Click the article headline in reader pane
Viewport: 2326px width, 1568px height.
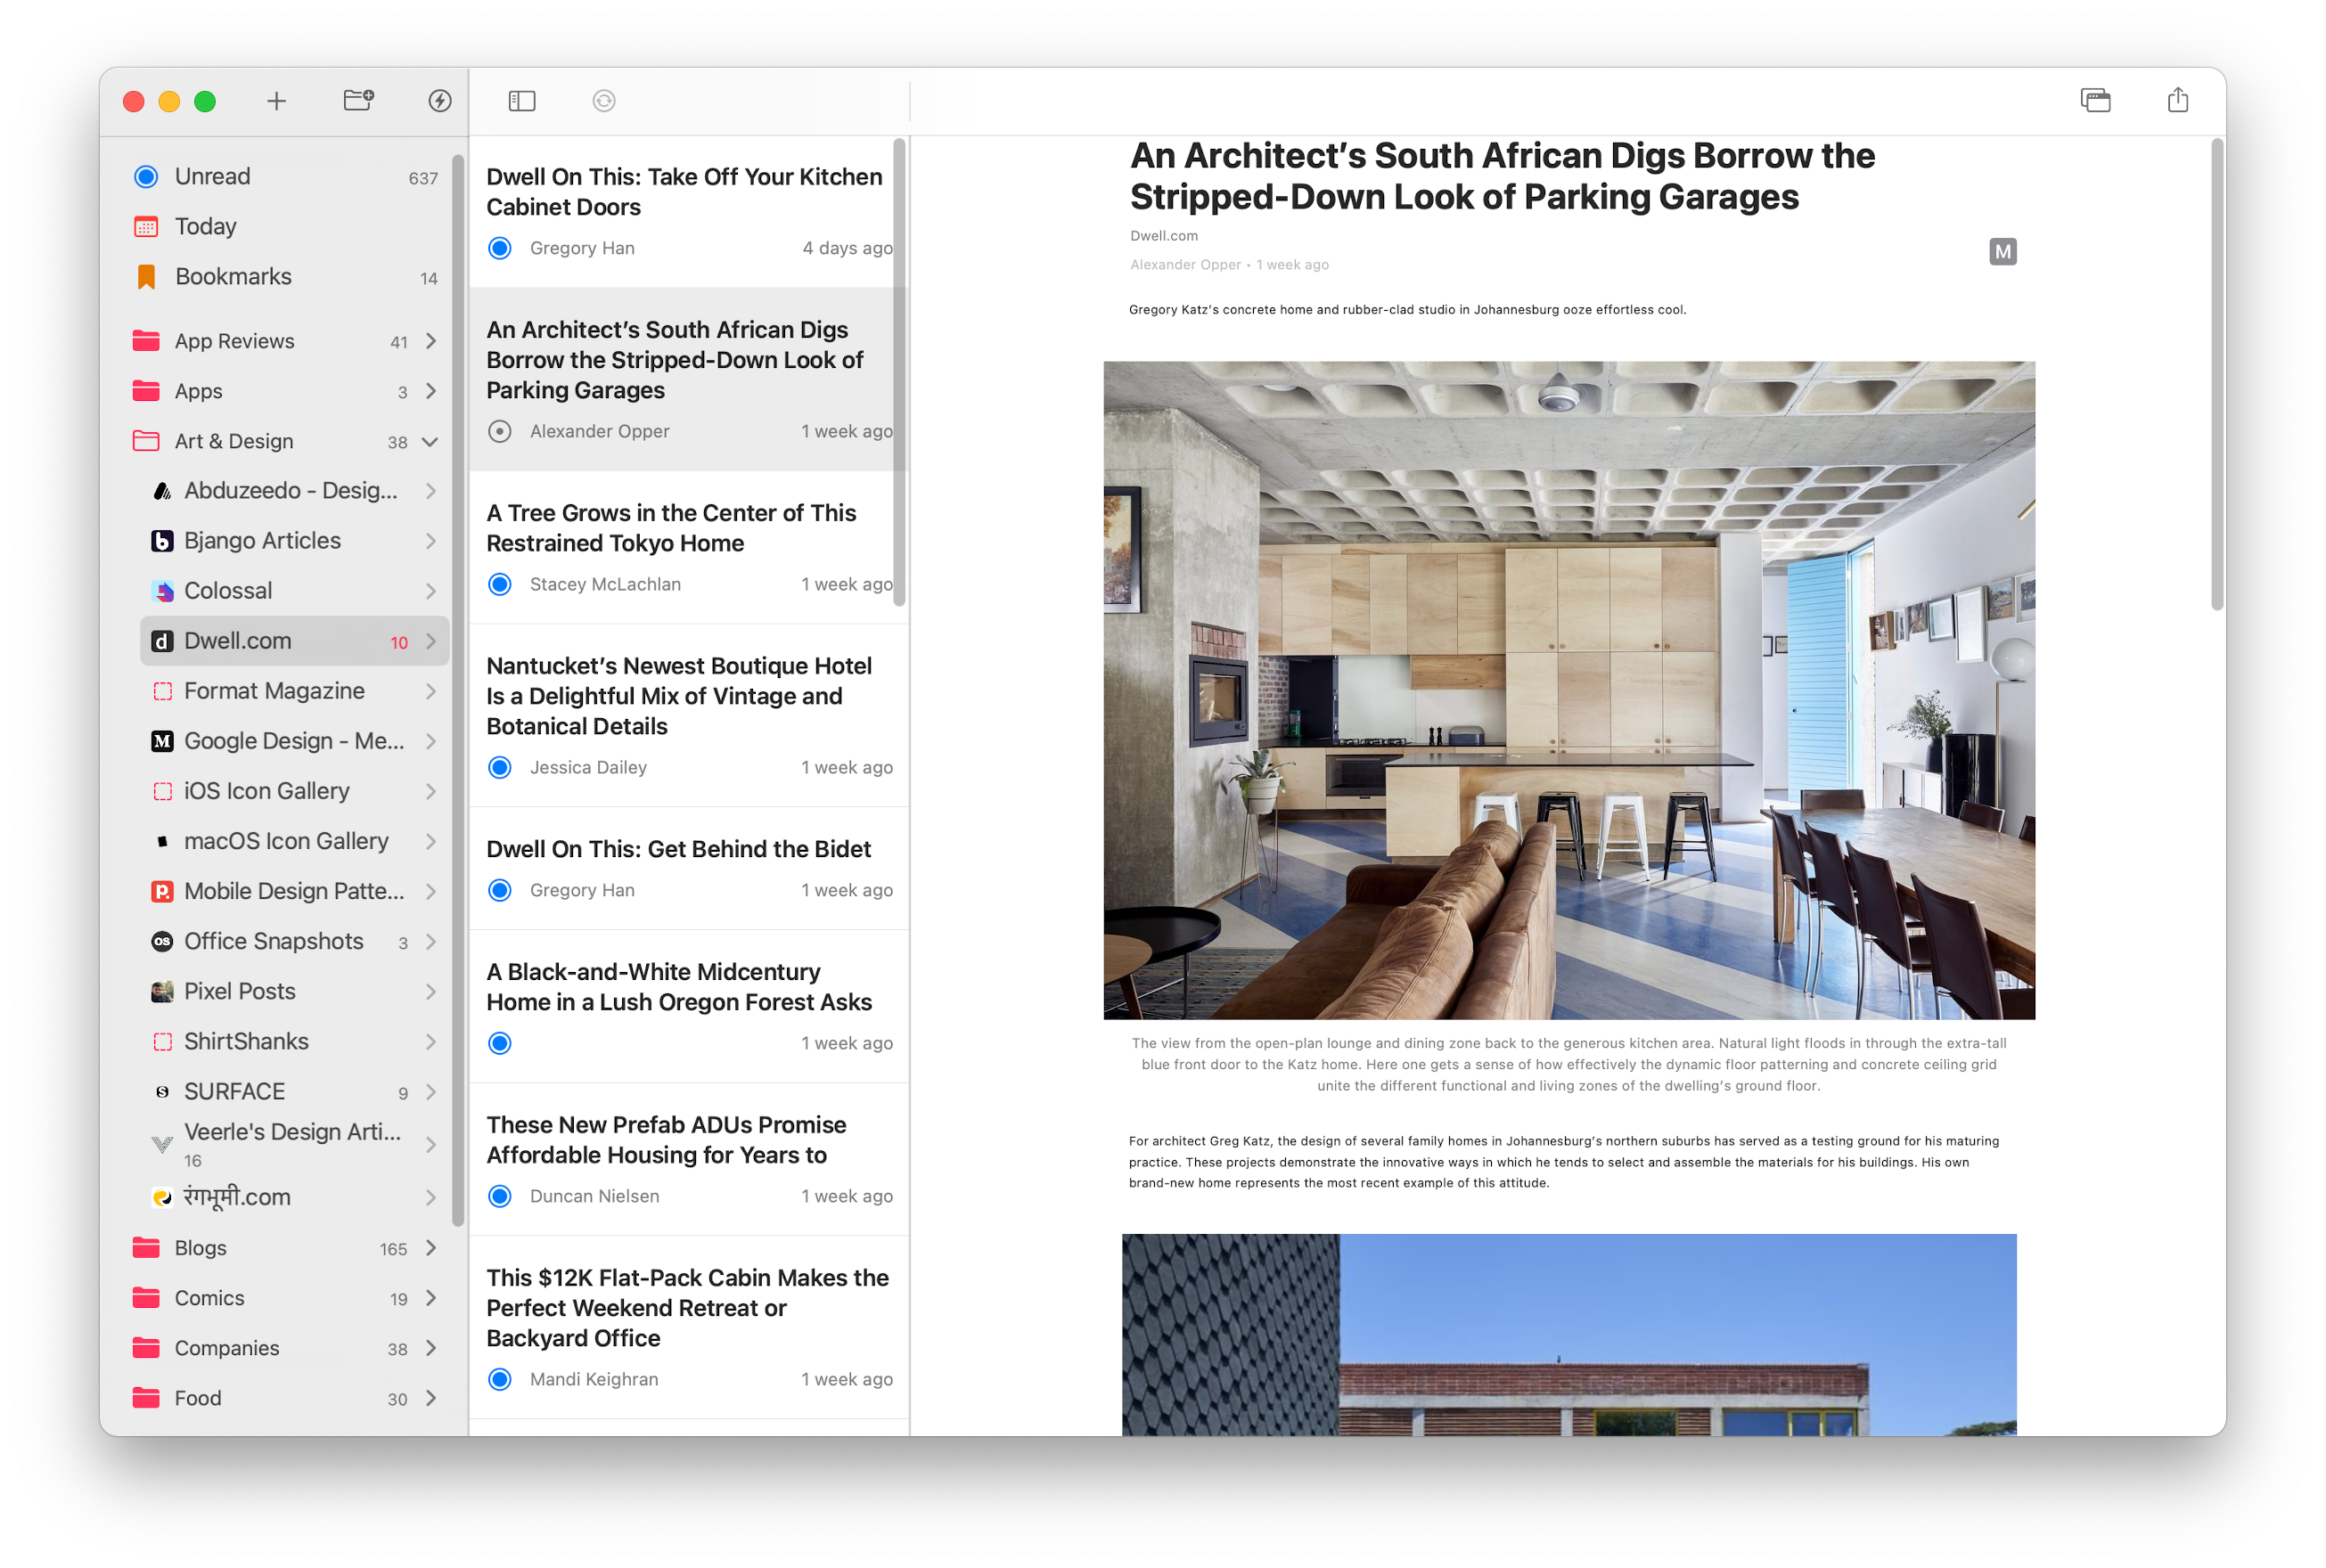[x=1502, y=176]
